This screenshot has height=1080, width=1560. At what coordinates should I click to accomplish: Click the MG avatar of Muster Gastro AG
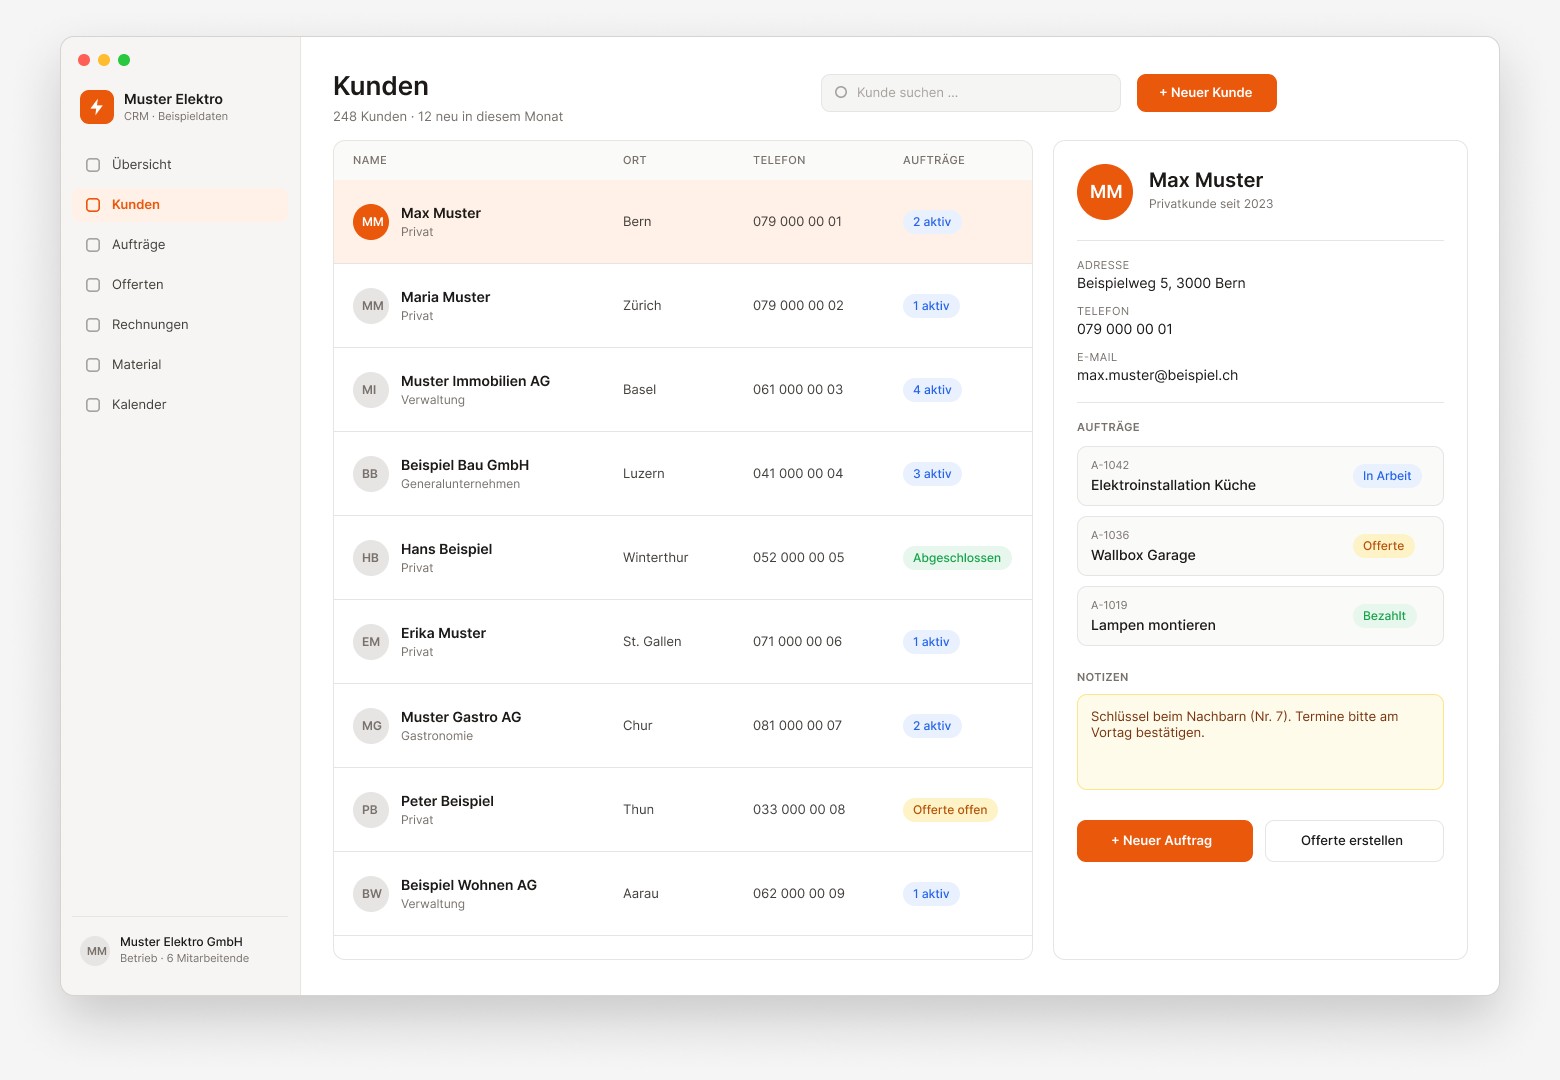click(x=370, y=726)
